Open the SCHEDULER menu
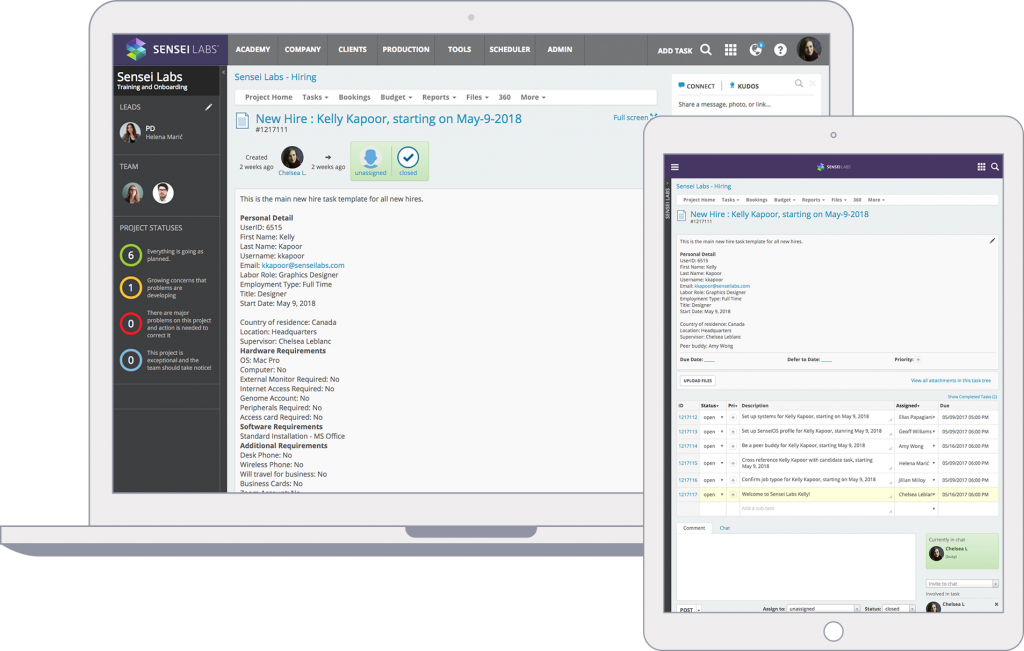 click(x=509, y=50)
